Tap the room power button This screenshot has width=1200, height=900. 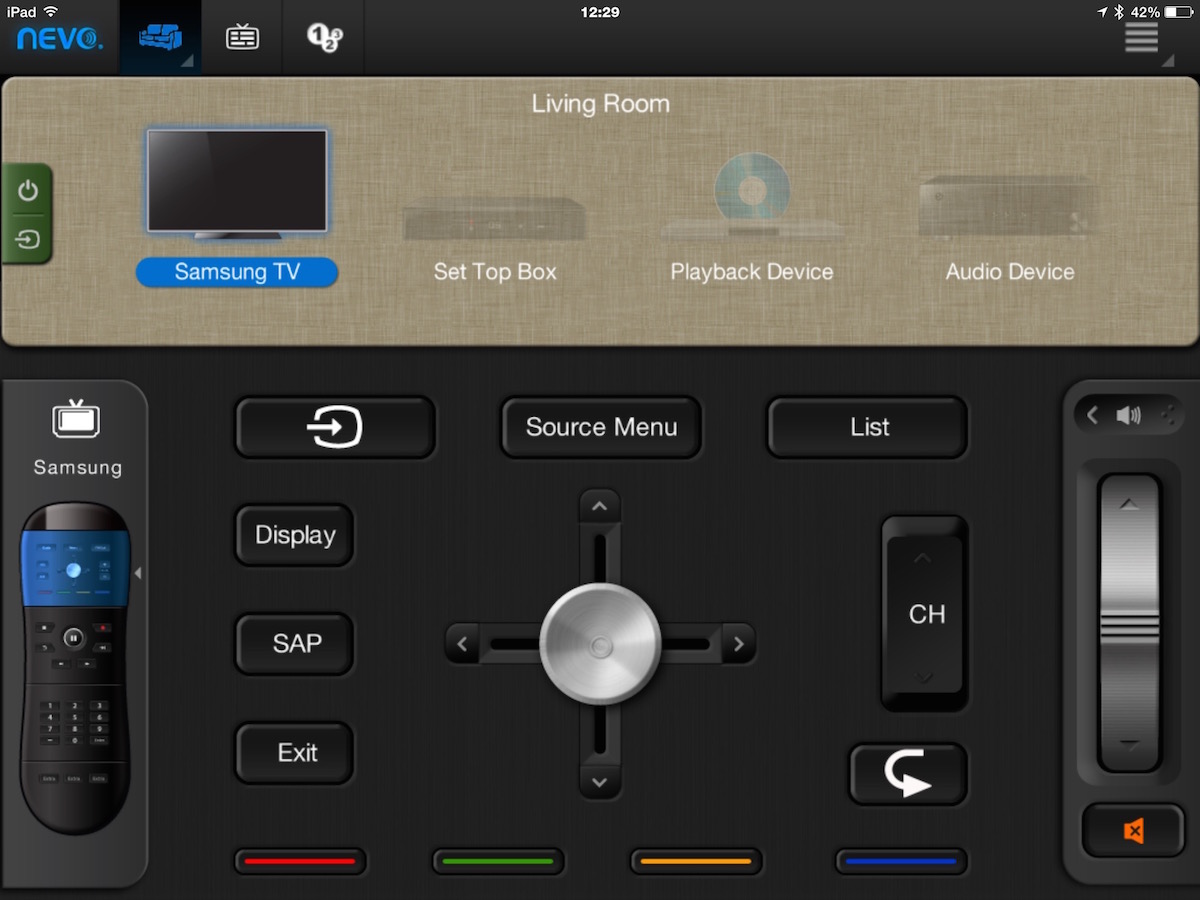click(x=27, y=191)
